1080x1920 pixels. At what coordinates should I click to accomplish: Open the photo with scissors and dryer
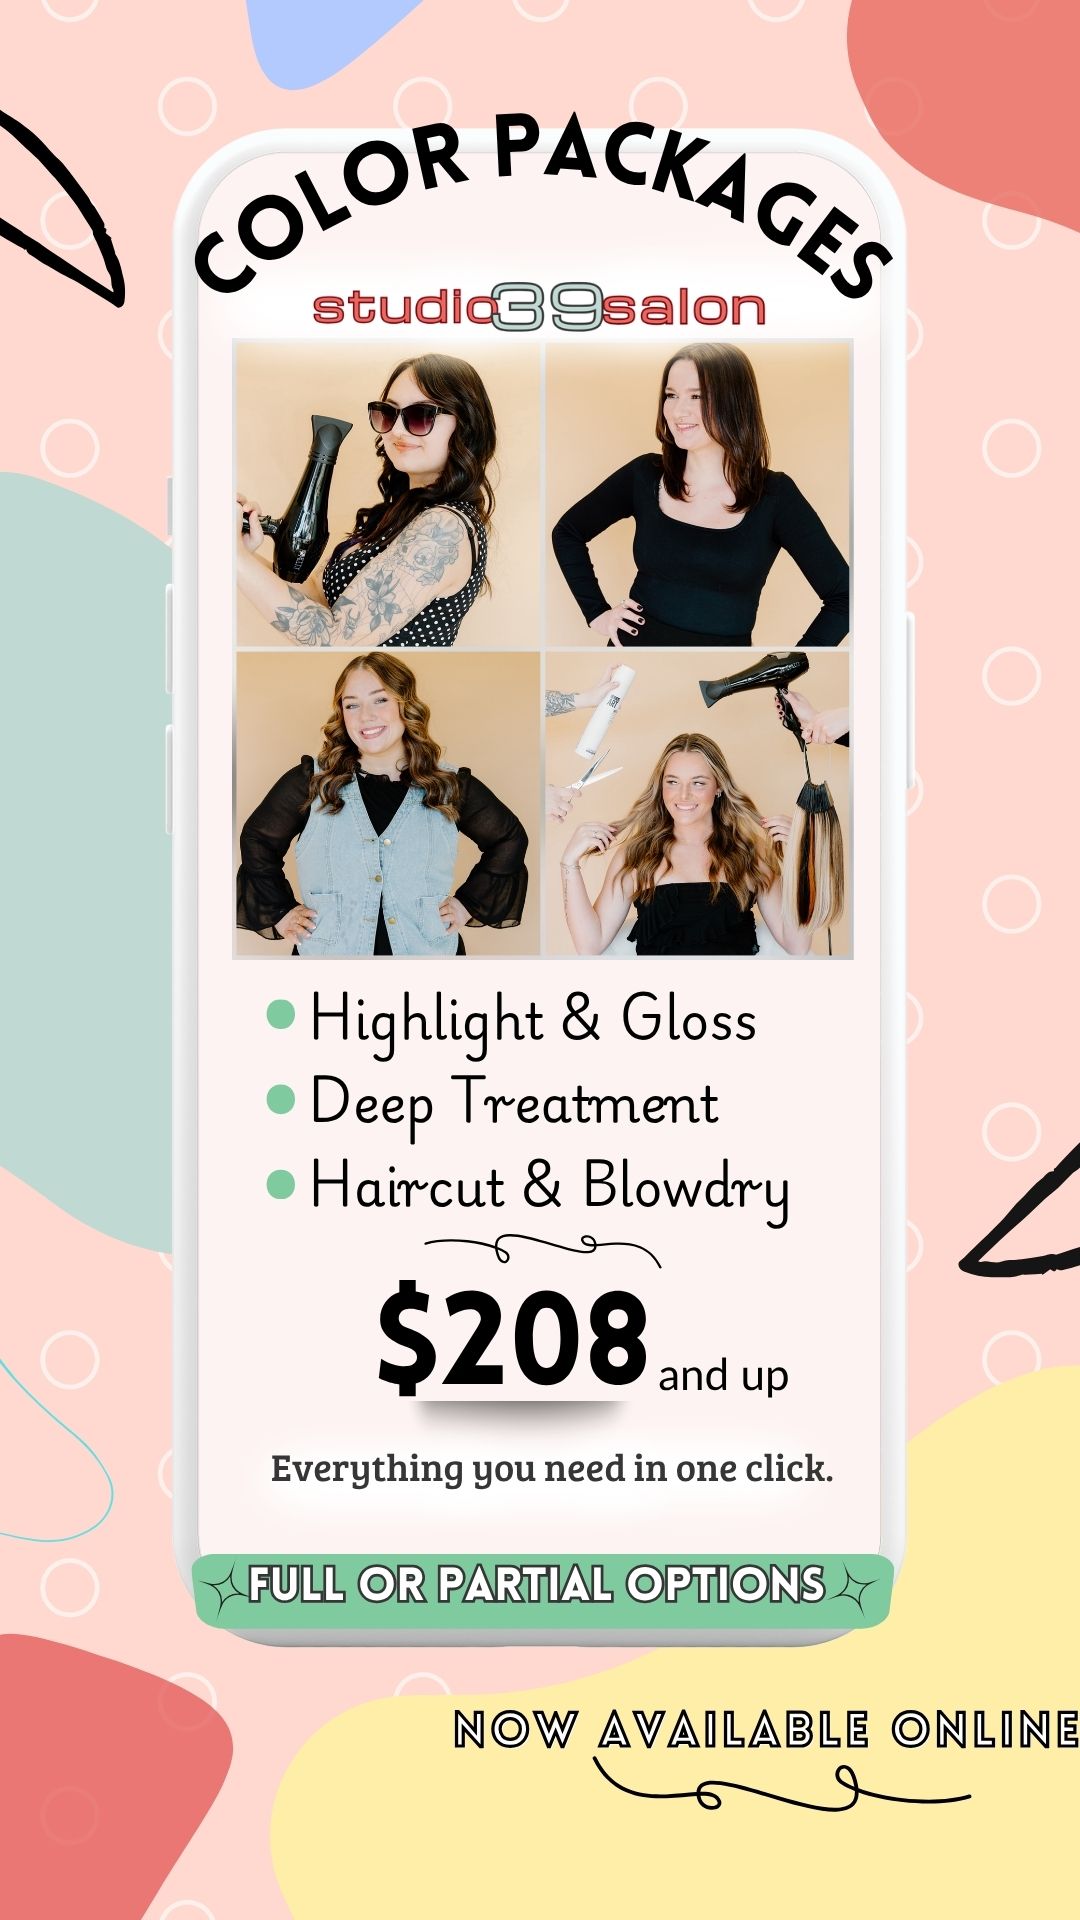coord(698,804)
